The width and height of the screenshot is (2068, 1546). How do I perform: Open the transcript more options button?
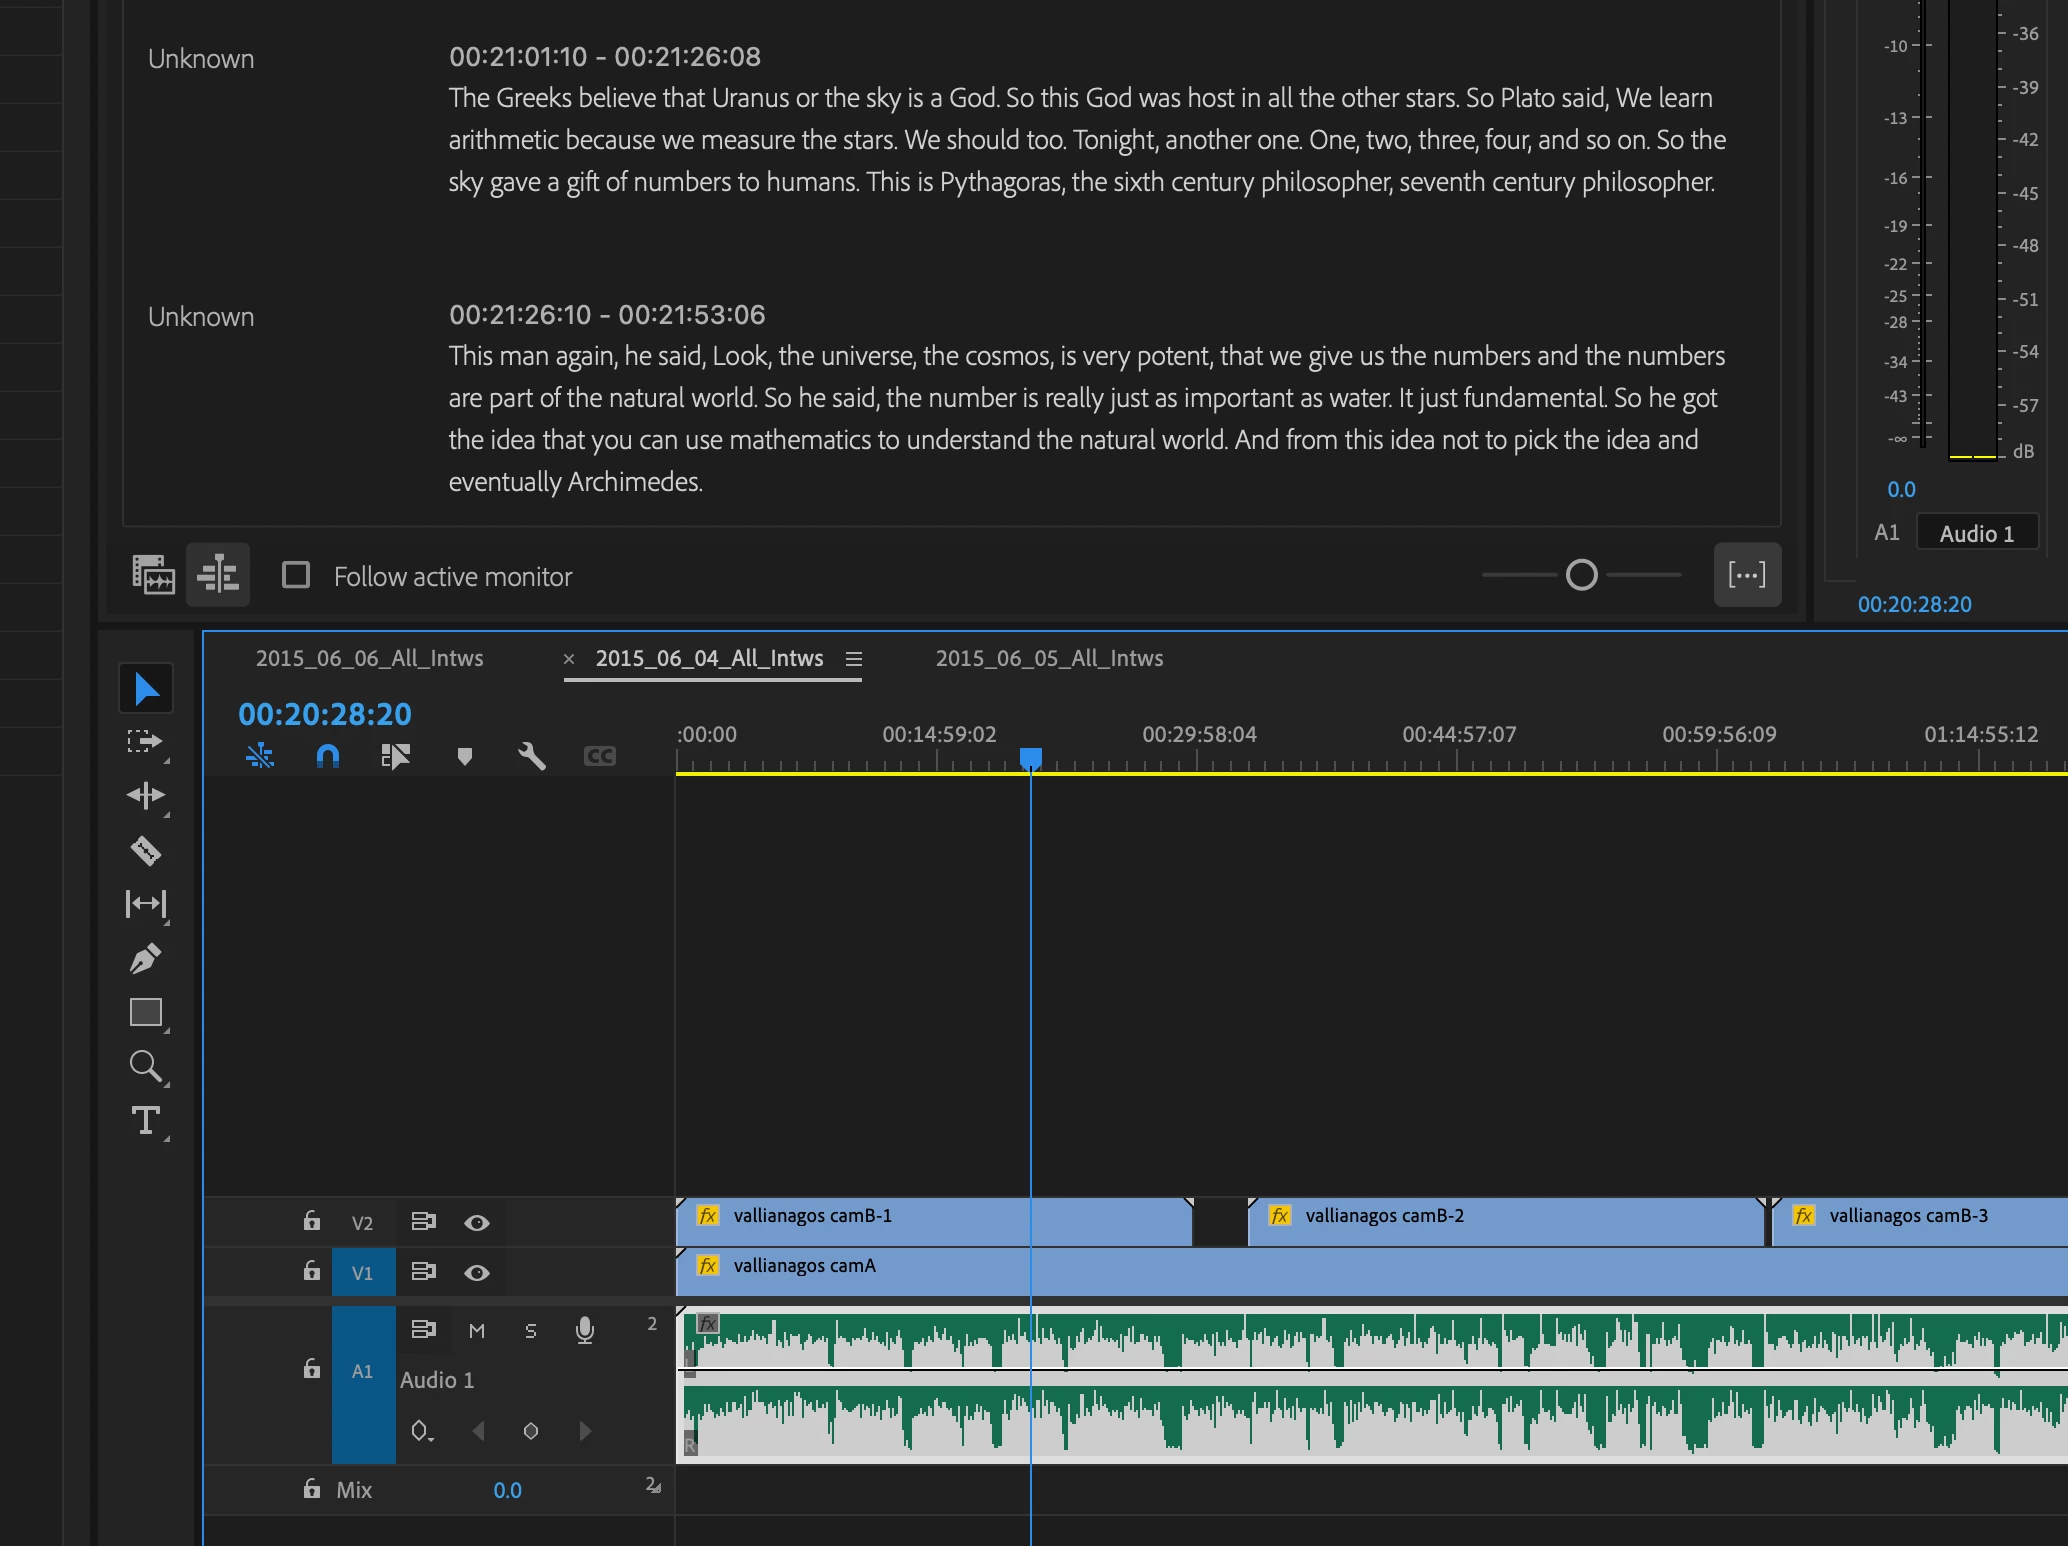click(1747, 575)
